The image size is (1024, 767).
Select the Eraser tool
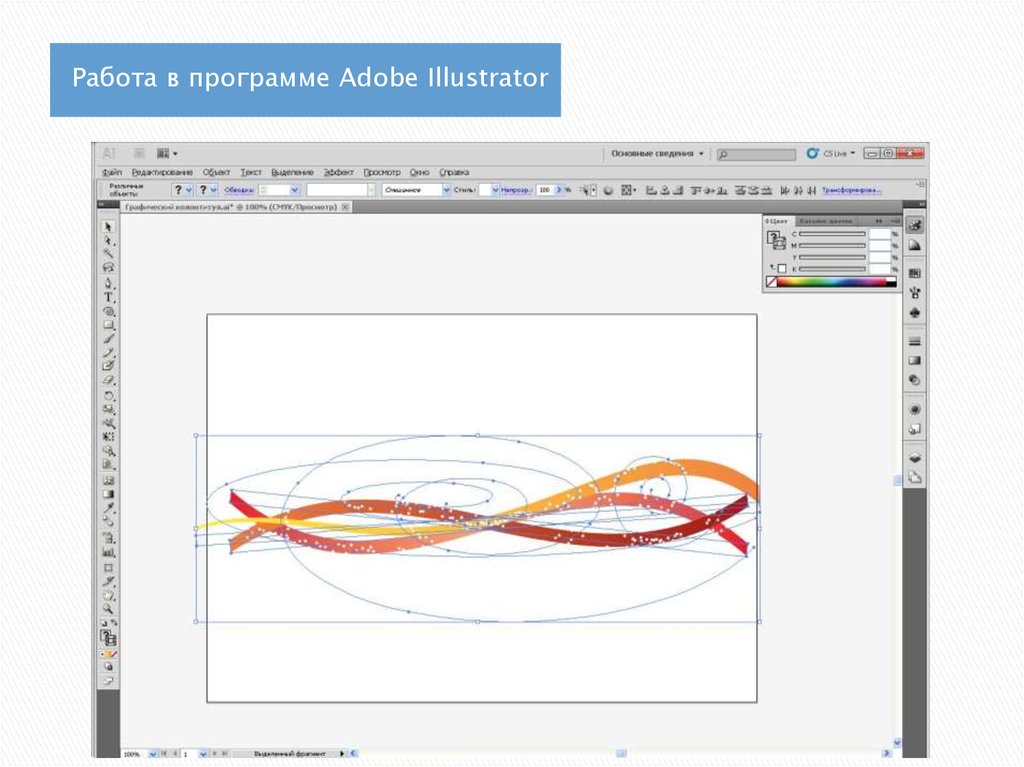coord(109,381)
